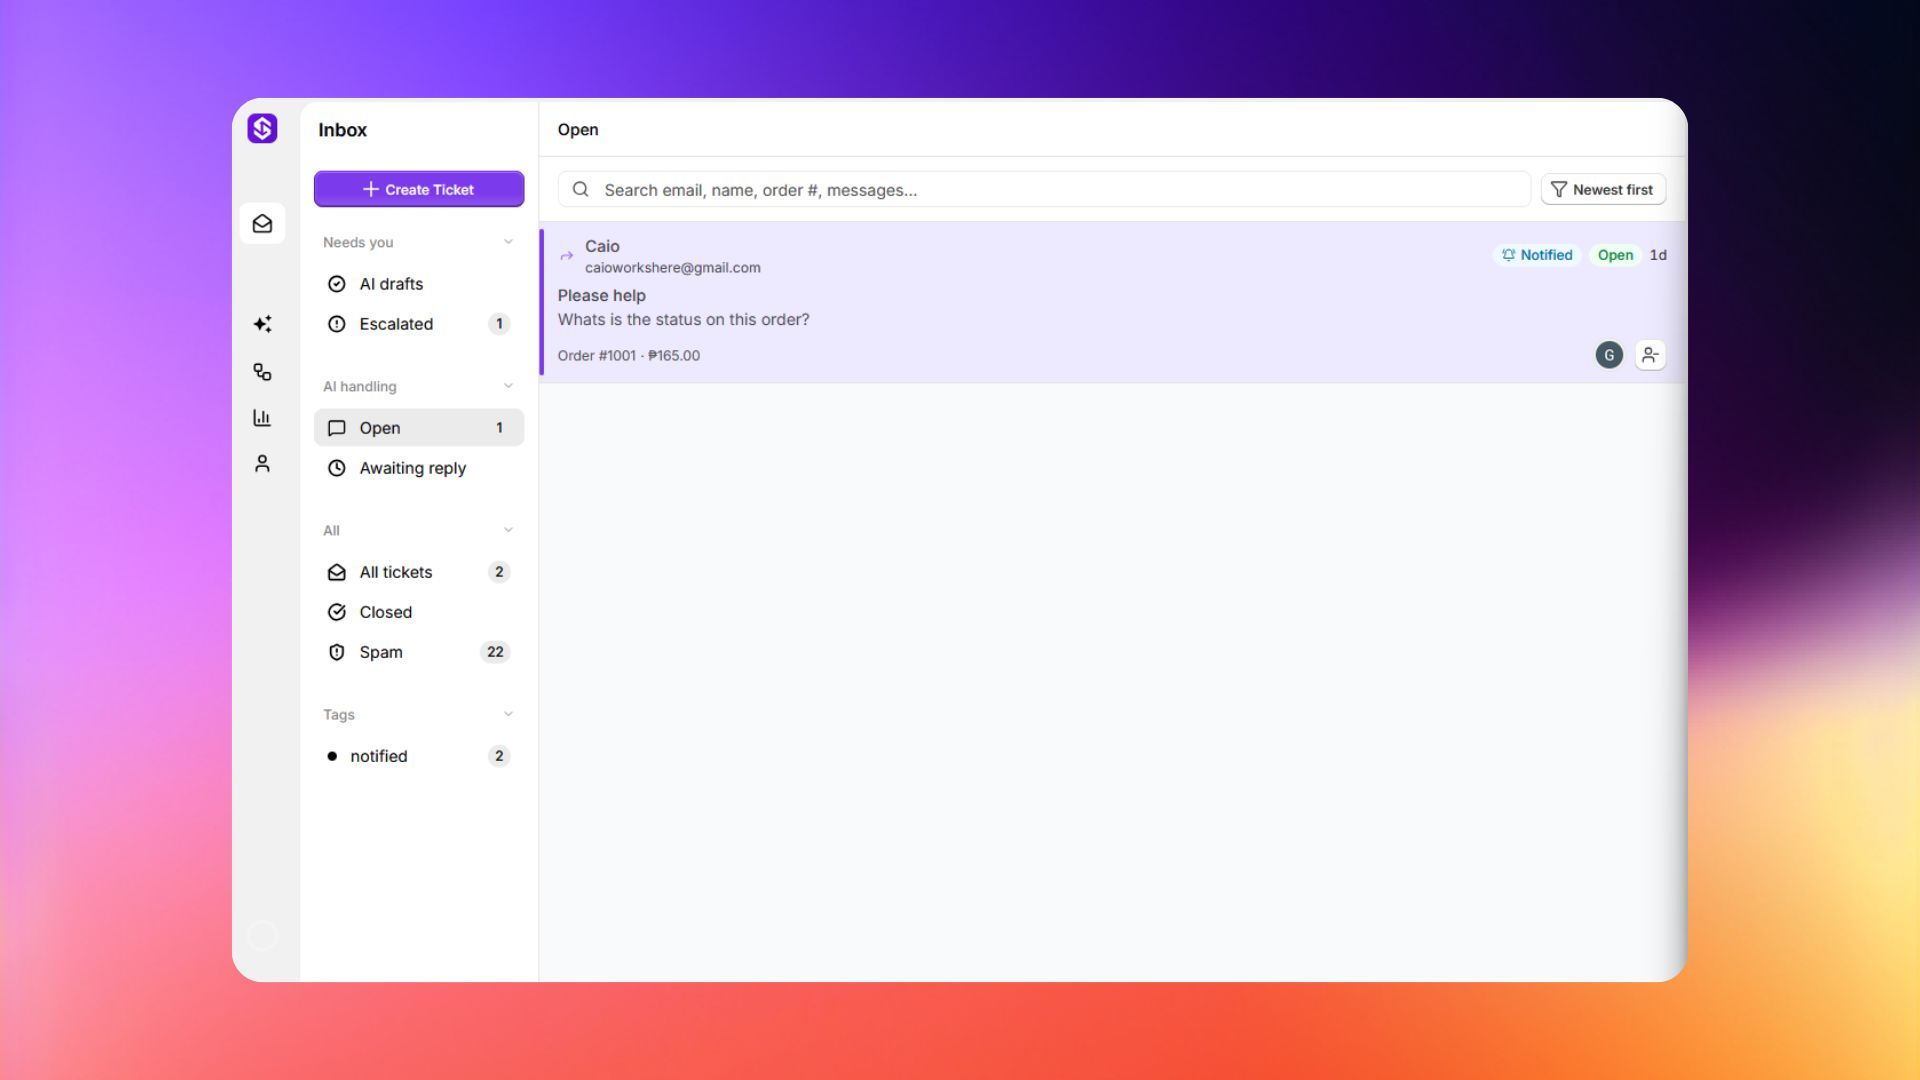The width and height of the screenshot is (1920, 1080).
Task: Click the notified tag count badge 2
Action: coord(499,756)
